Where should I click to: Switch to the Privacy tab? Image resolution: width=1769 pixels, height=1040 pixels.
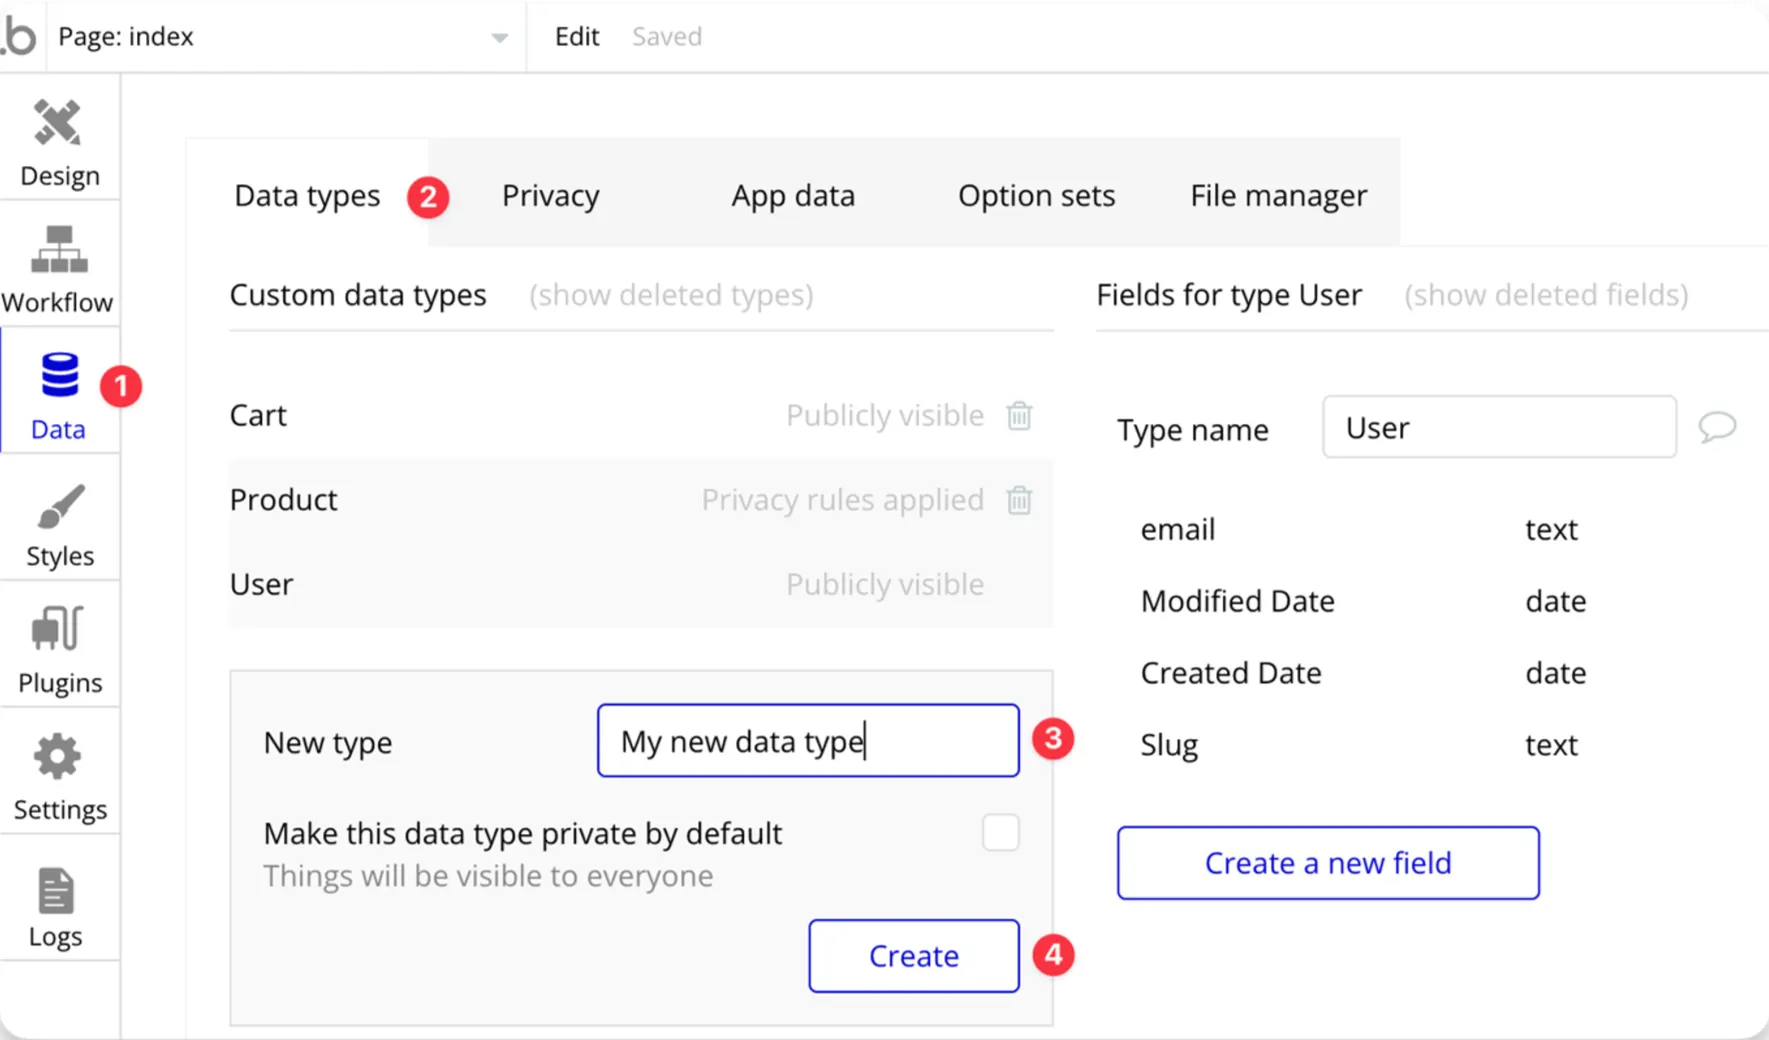(x=550, y=195)
